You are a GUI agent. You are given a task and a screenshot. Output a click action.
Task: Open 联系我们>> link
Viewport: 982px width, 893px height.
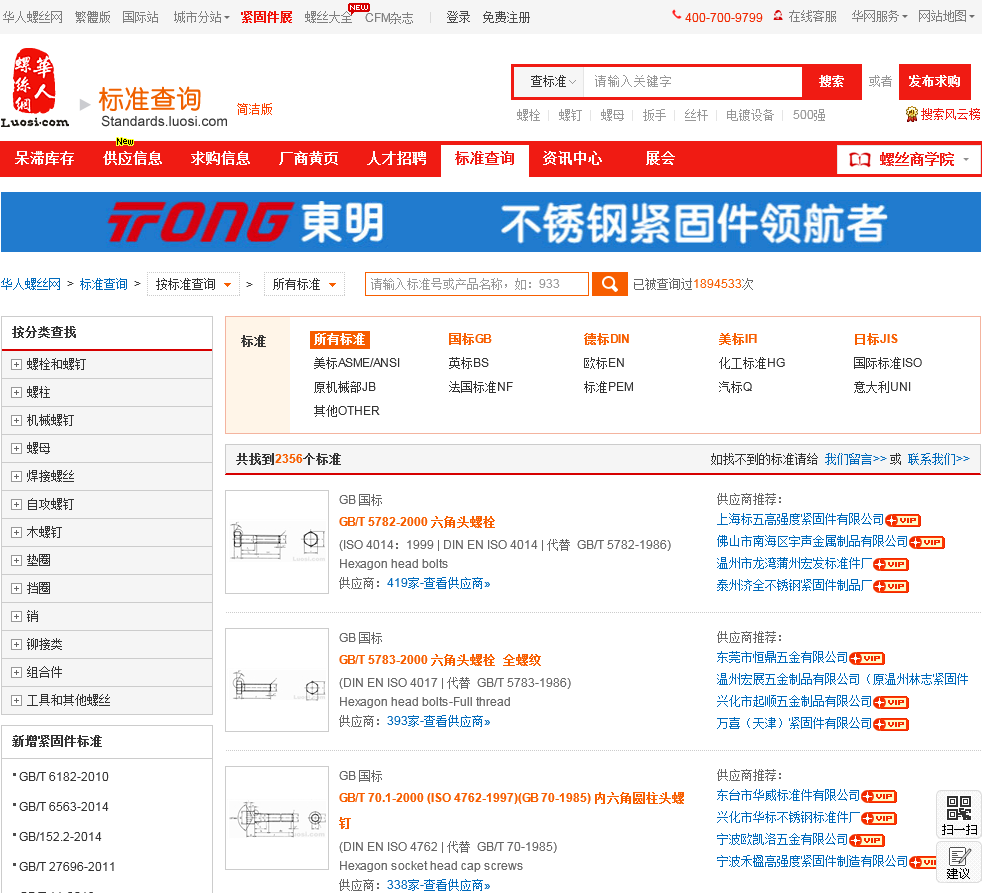[938, 460]
